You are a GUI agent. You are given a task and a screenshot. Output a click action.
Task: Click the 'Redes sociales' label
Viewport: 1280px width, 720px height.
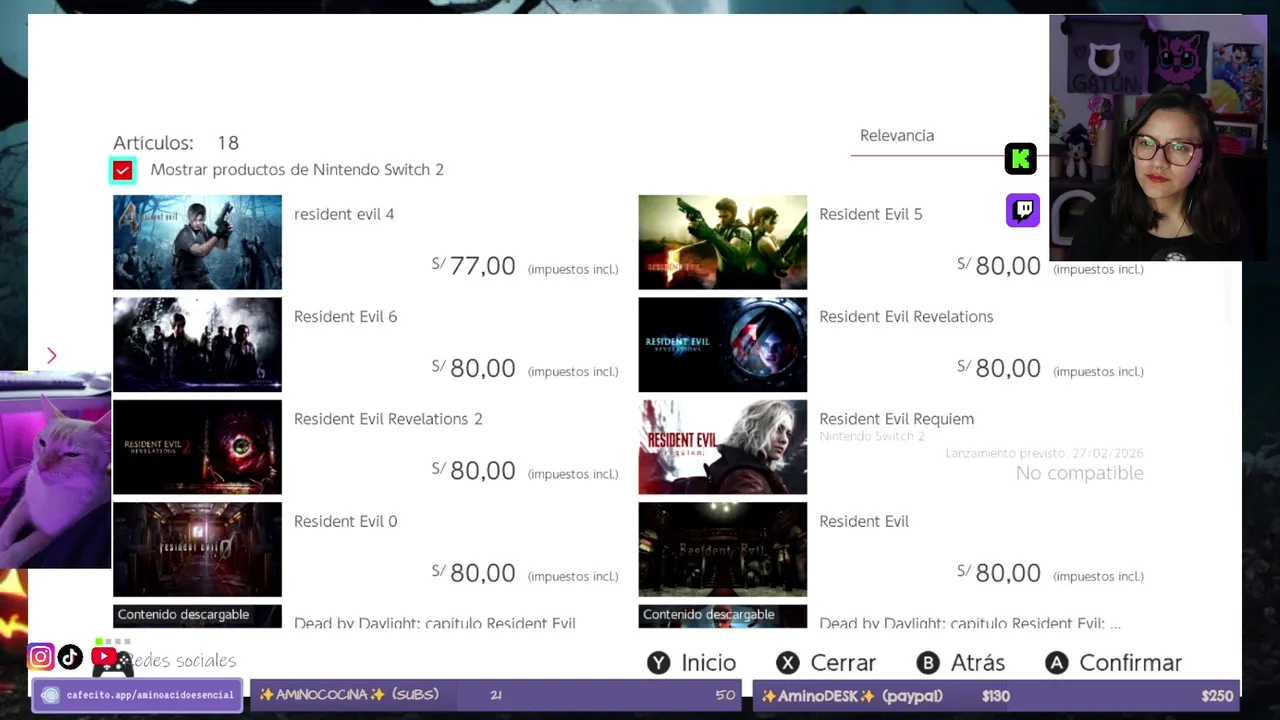(x=178, y=661)
